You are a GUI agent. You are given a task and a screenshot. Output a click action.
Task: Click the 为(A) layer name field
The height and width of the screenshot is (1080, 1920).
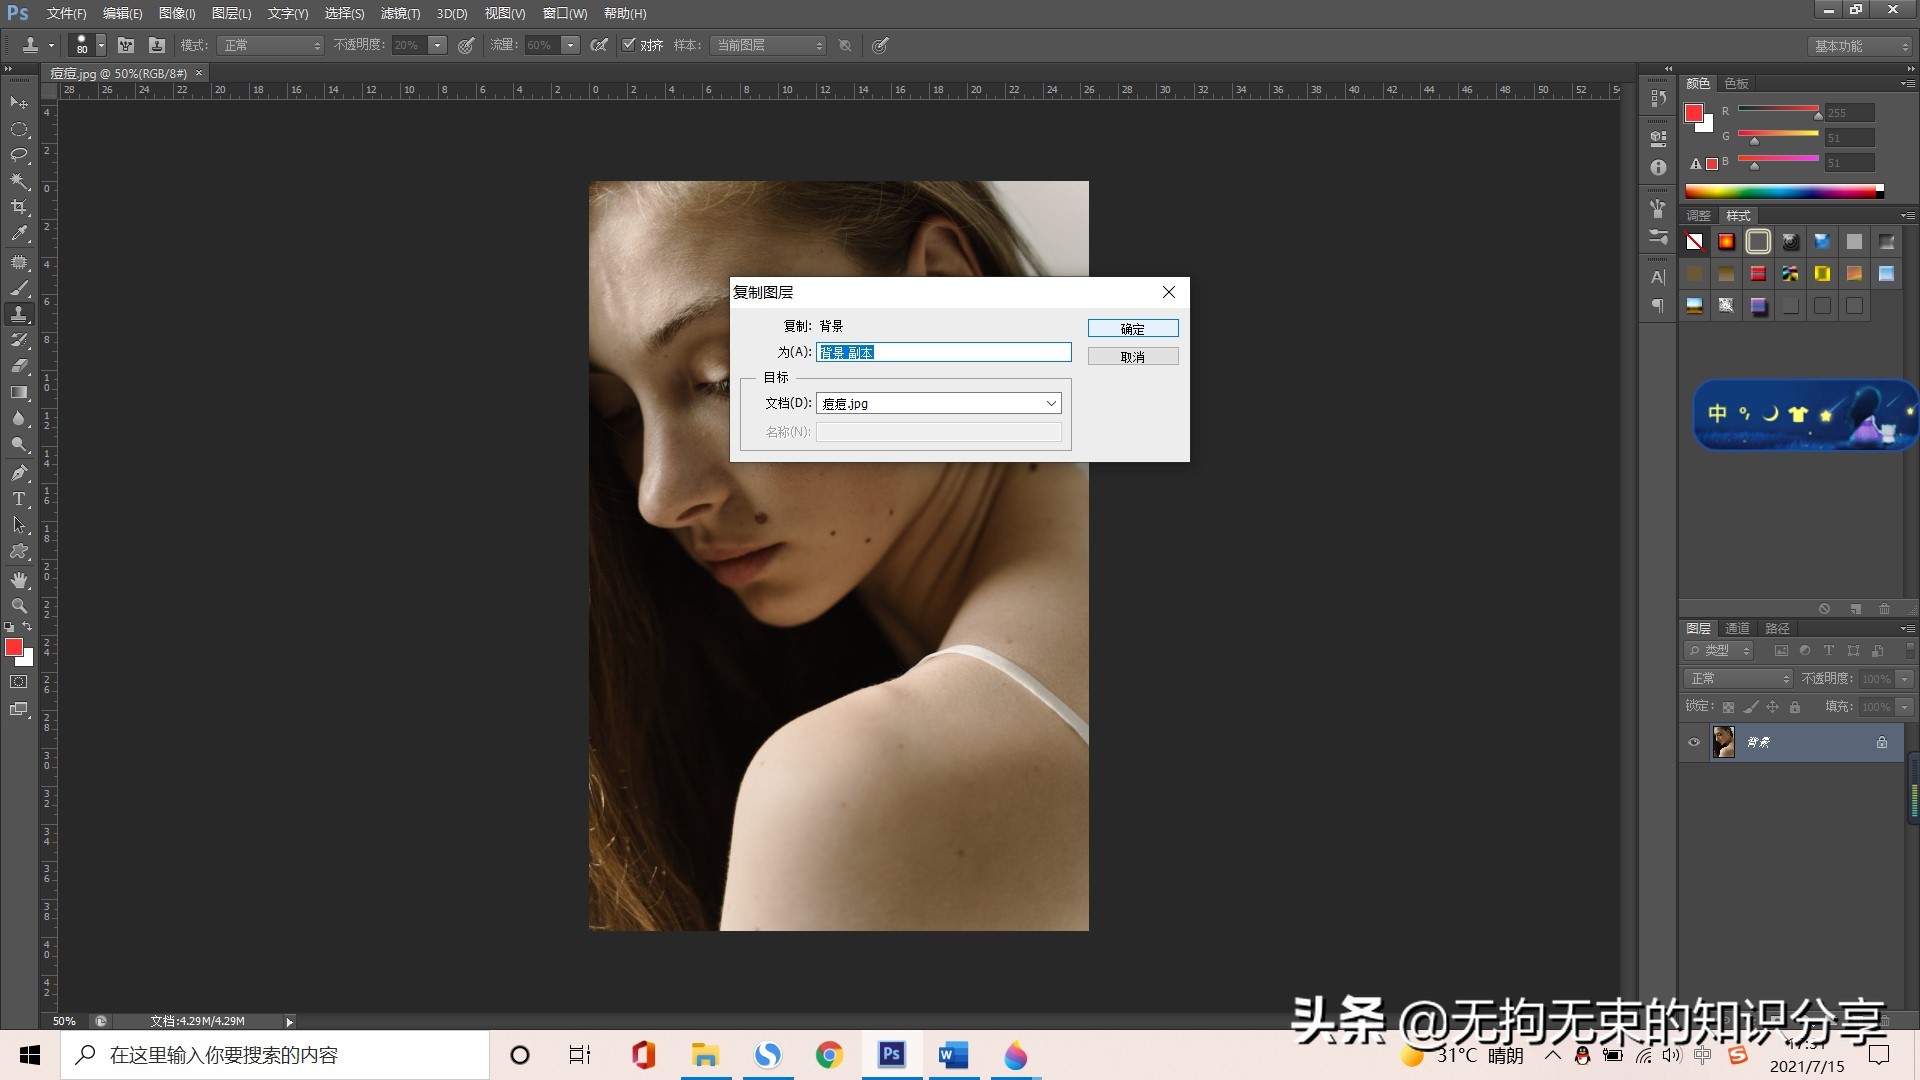(943, 352)
